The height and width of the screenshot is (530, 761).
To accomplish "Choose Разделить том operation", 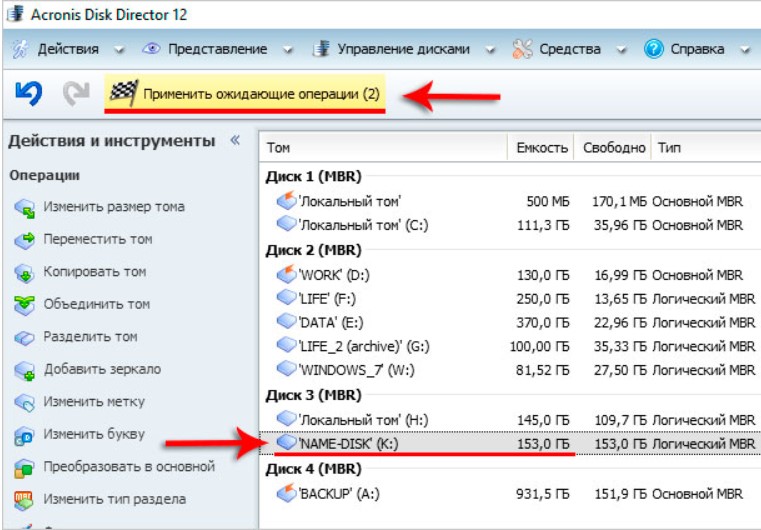I will (x=90, y=337).
